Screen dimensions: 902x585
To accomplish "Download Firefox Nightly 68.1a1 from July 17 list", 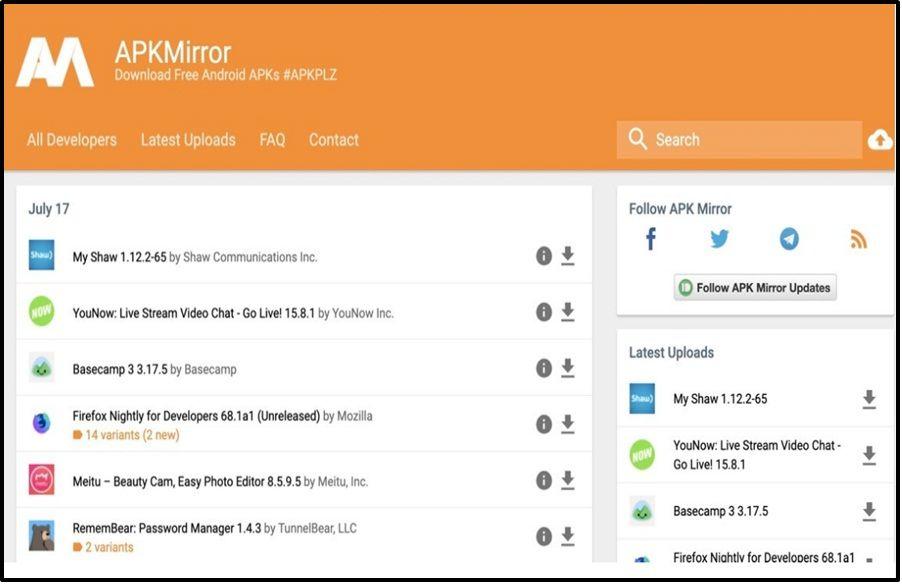I will tap(568, 424).
